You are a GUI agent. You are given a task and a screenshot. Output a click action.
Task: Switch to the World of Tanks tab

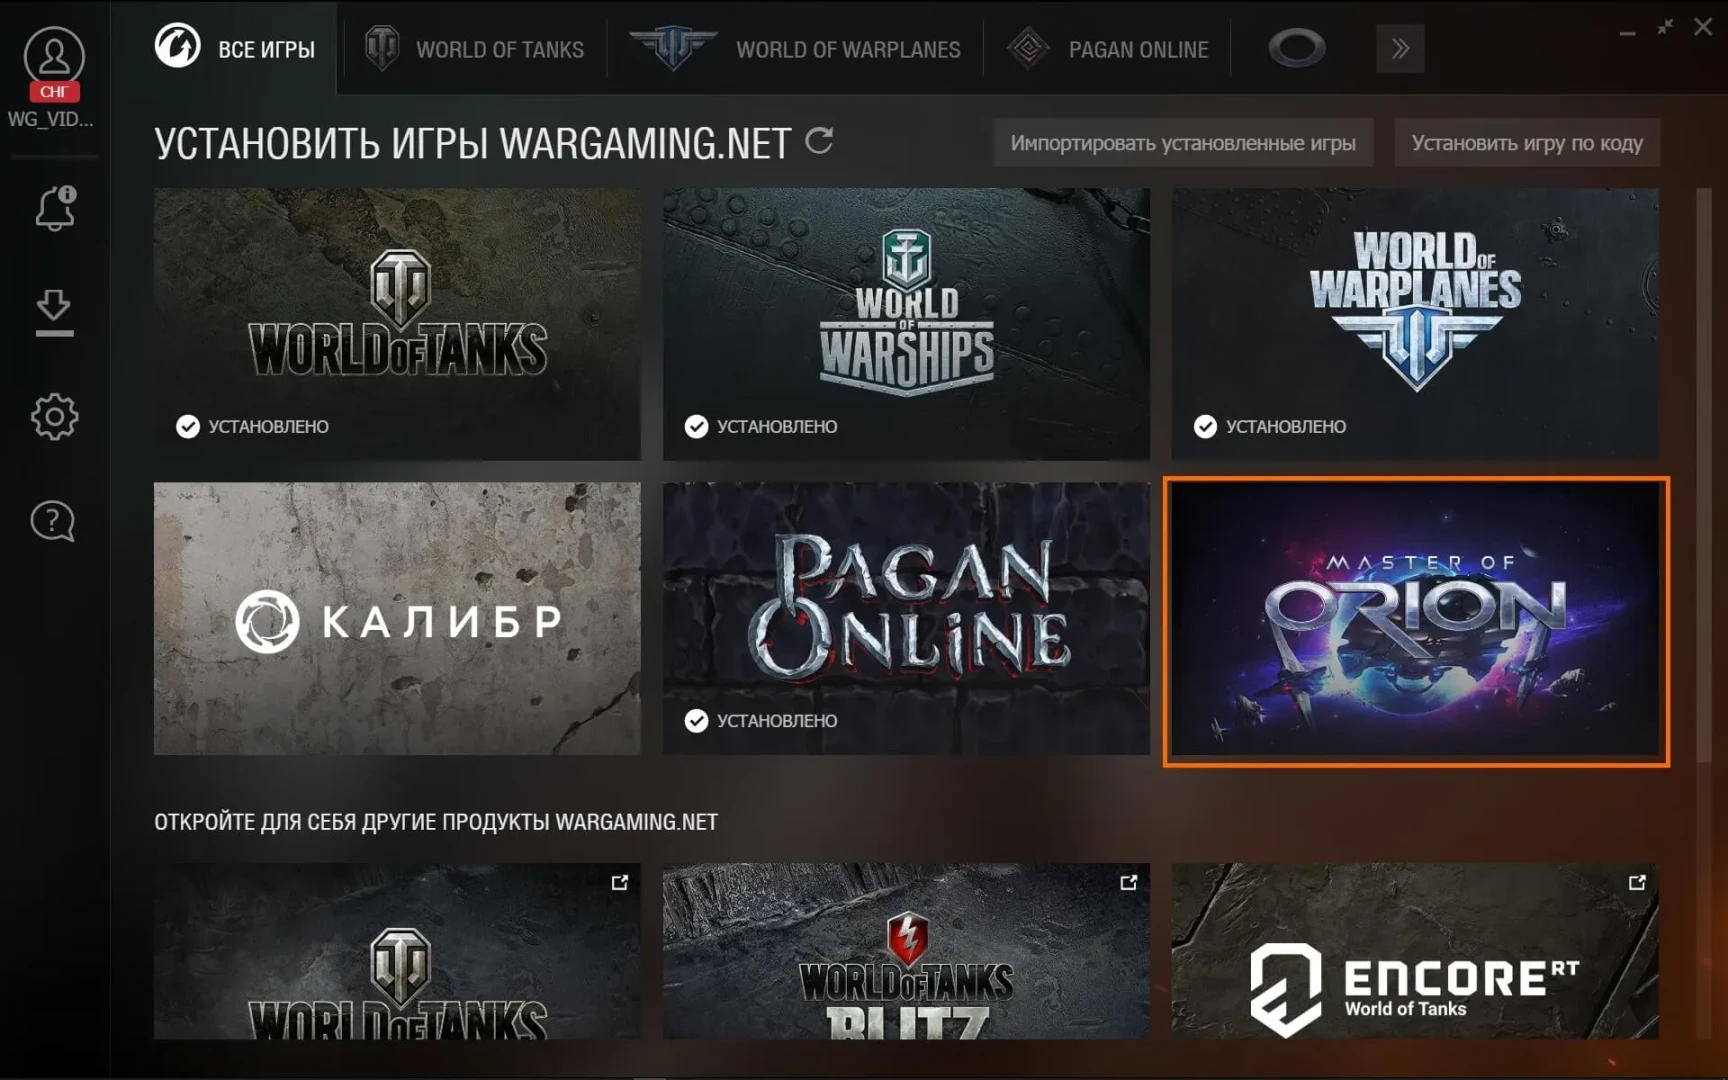474,49
